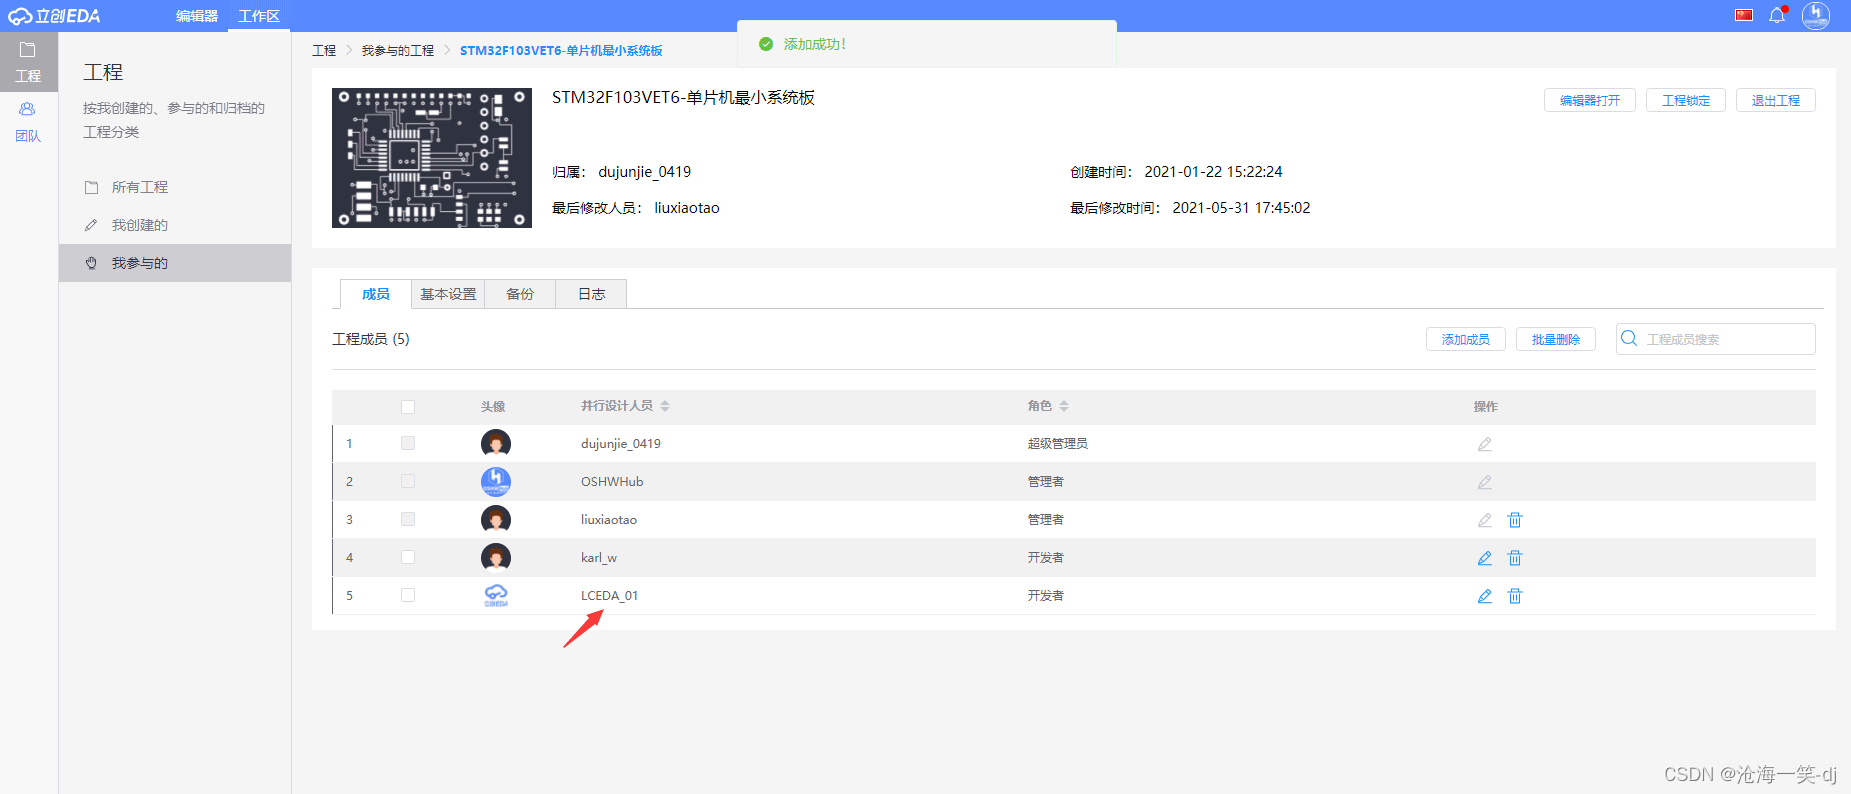Click the project title STM32F103VET6-单片机最小系统板

pyautogui.click(x=683, y=97)
